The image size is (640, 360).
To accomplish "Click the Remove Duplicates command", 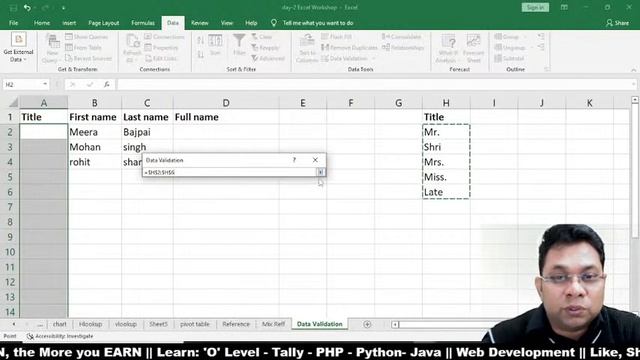I will pos(349,47).
